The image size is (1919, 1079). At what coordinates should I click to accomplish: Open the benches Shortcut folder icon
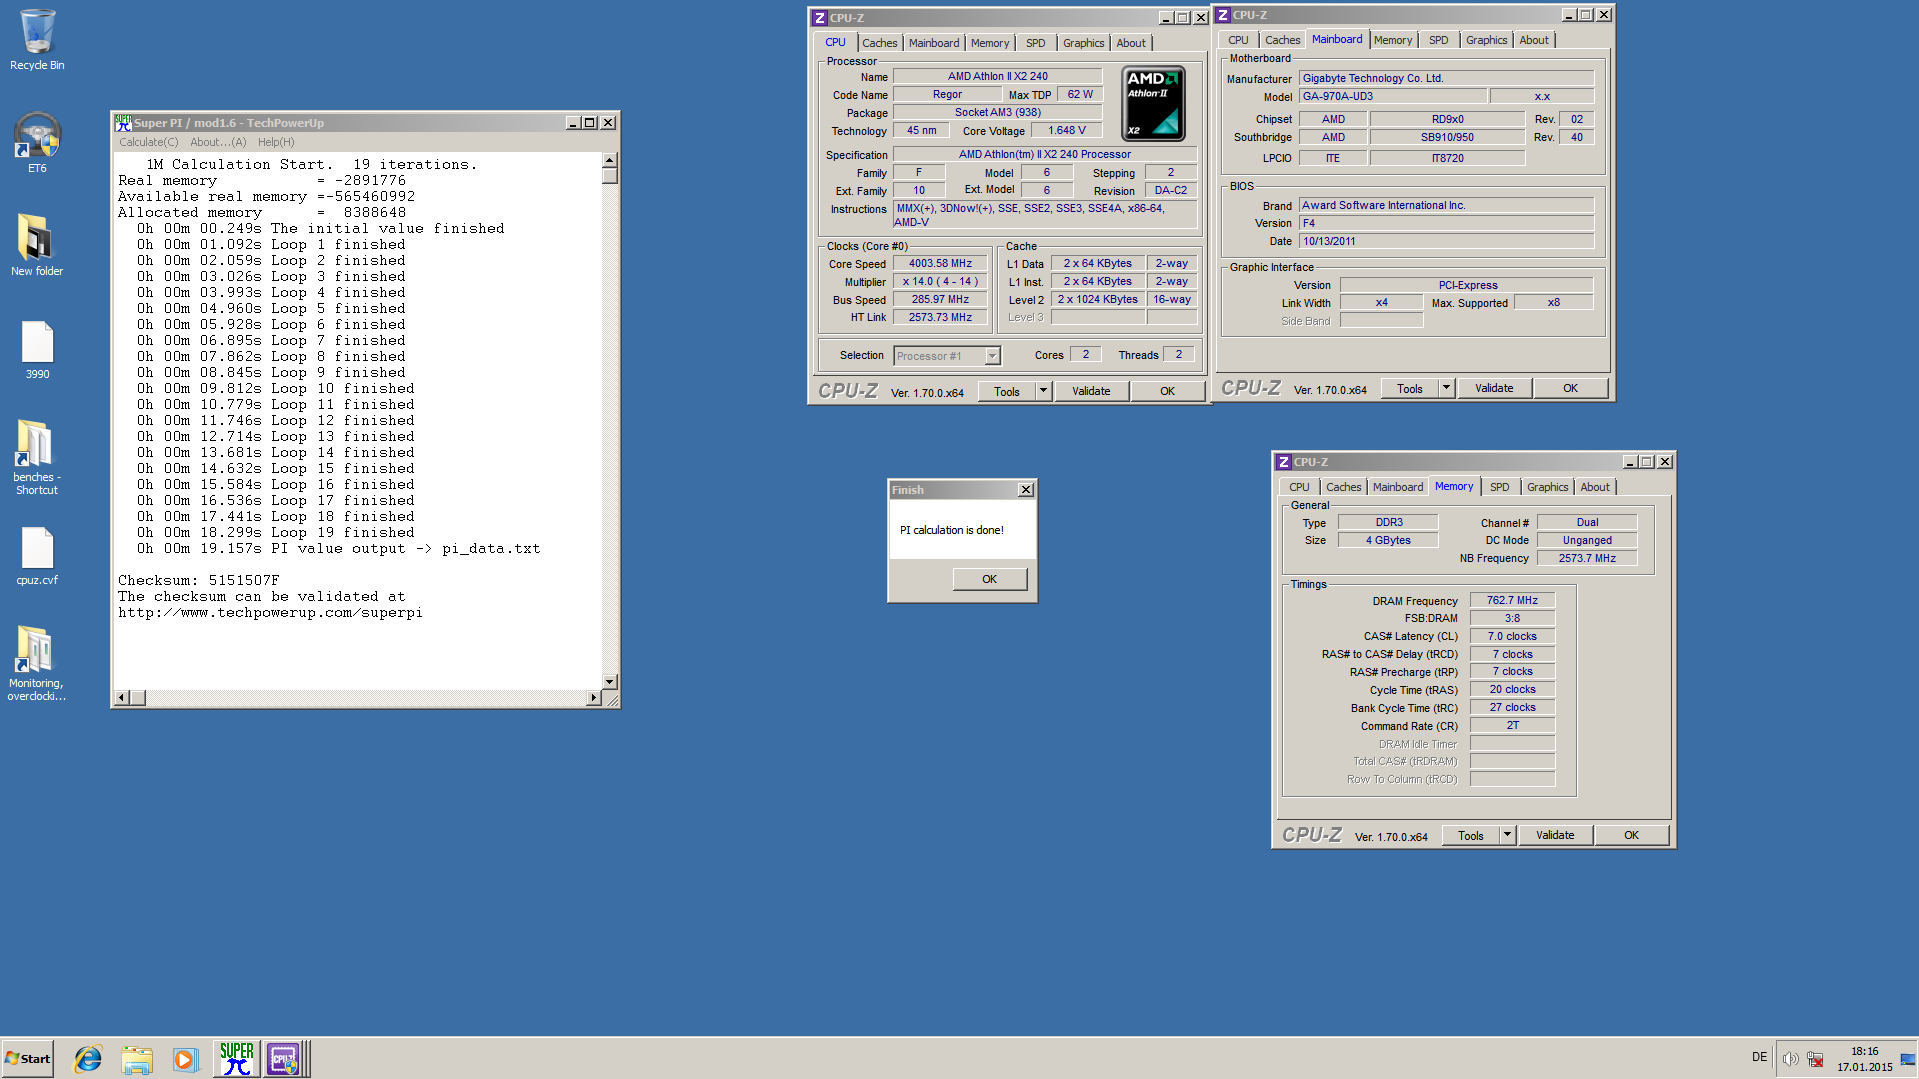[x=37, y=456]
